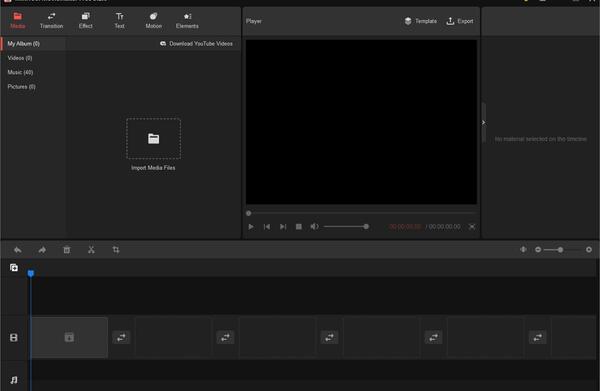Image resolution: width=600 pixels, height=391 pixels.
Task: Open the Media tab
Action: (x=18, y=21)
